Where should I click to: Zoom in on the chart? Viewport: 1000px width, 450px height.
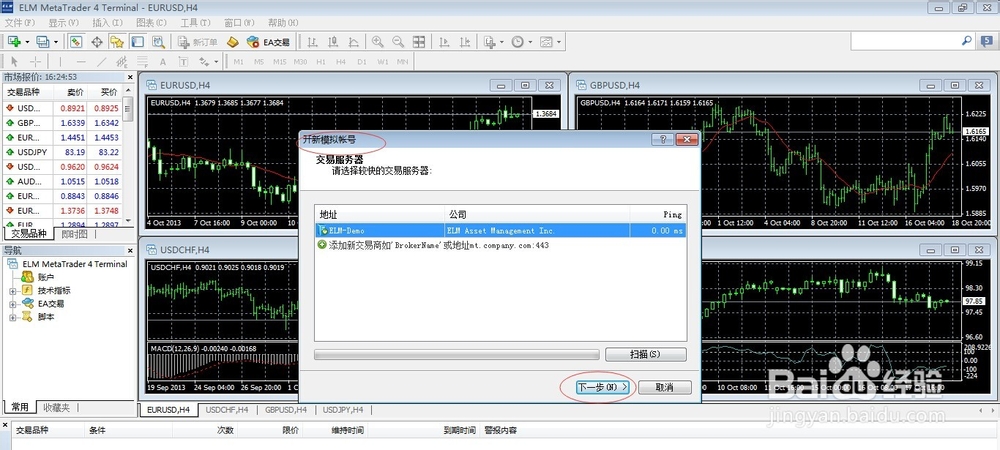click(x=378, y=42)
